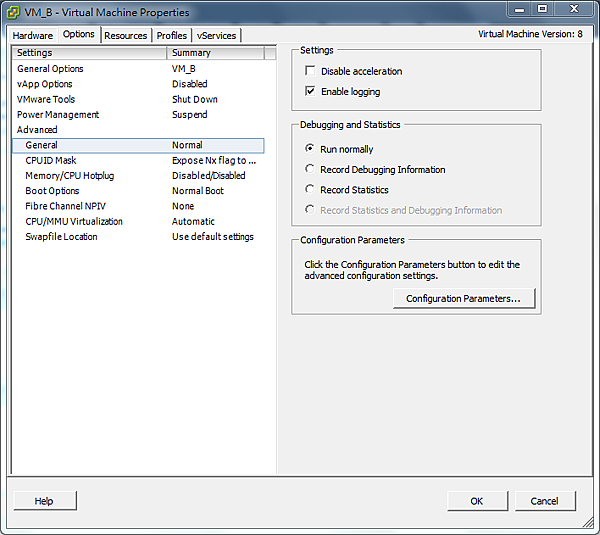The image size is (600, 535).
Task: Open Boot Options in the list
Action: pyautogui.click(x=52, y=191)
